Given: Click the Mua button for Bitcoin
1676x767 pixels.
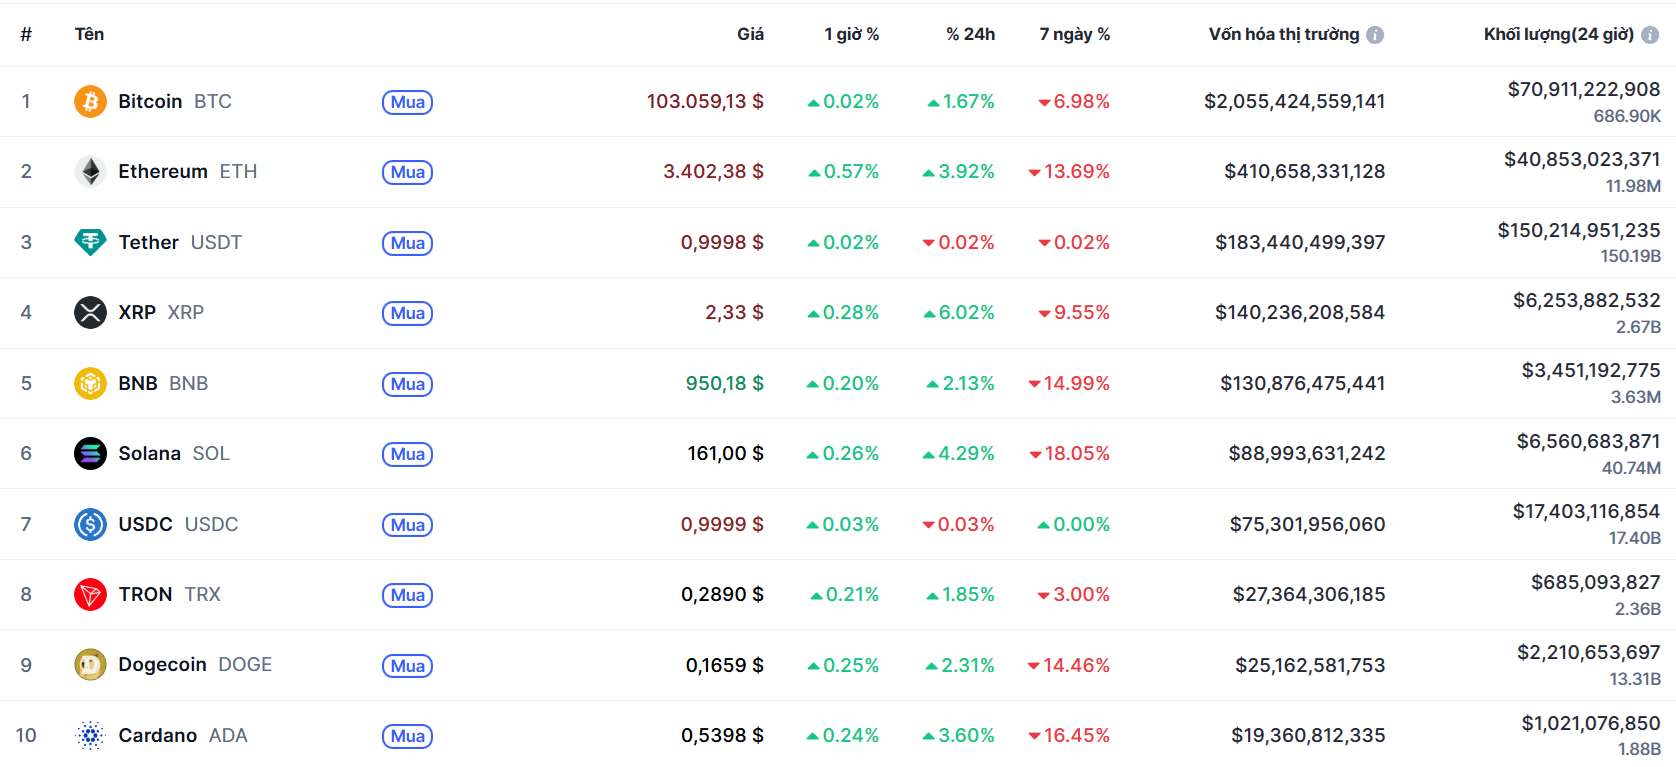Looking at the screenshot, I should [406, 101].
